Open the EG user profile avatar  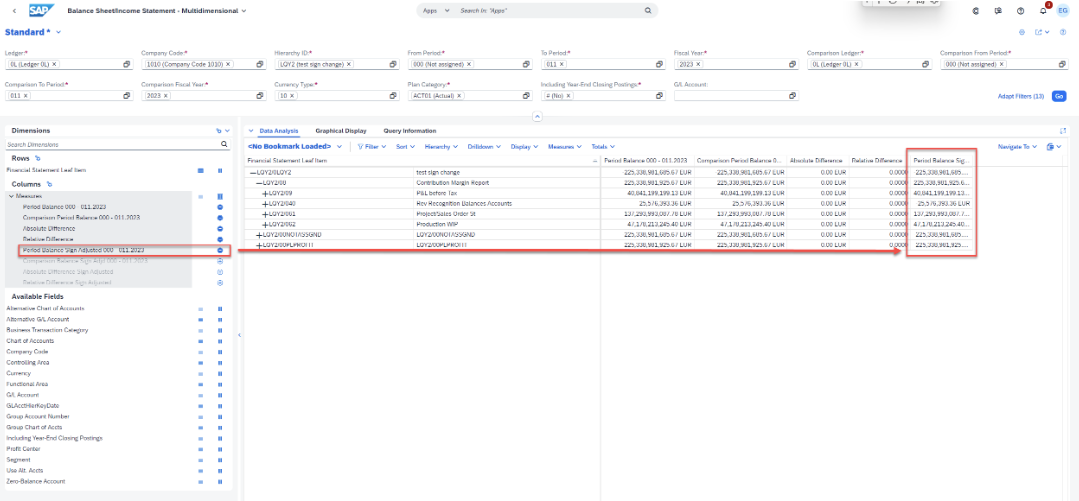[1062, 11]
